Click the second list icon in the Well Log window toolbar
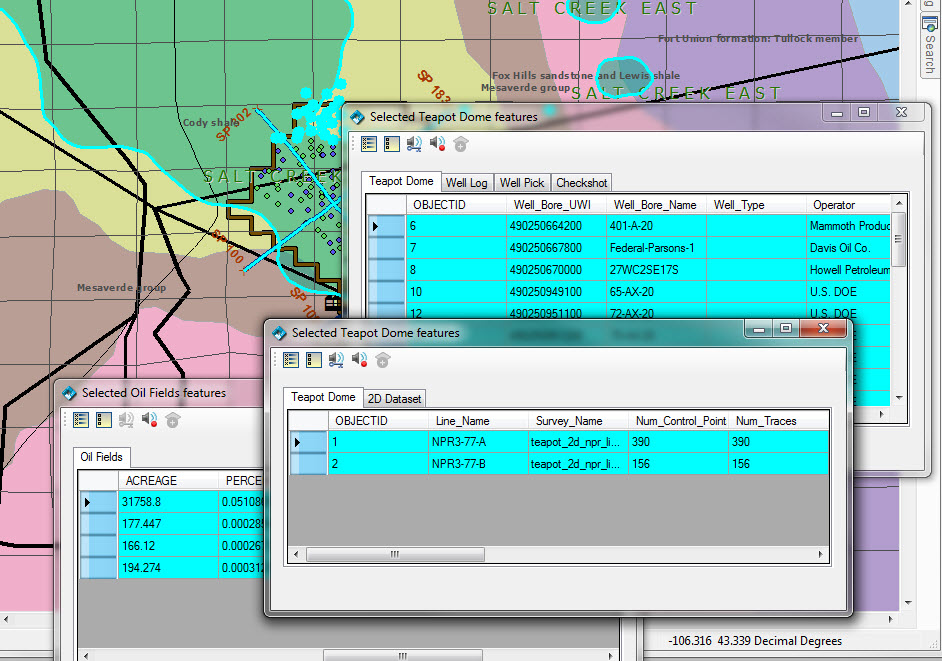942x661 pixels. [x=392, y=144]
